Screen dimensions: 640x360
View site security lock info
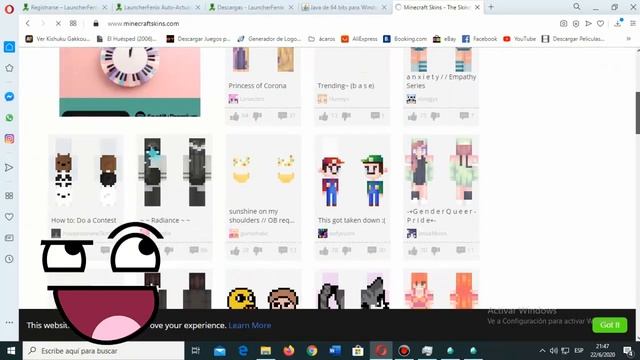[x=96, y=24]
